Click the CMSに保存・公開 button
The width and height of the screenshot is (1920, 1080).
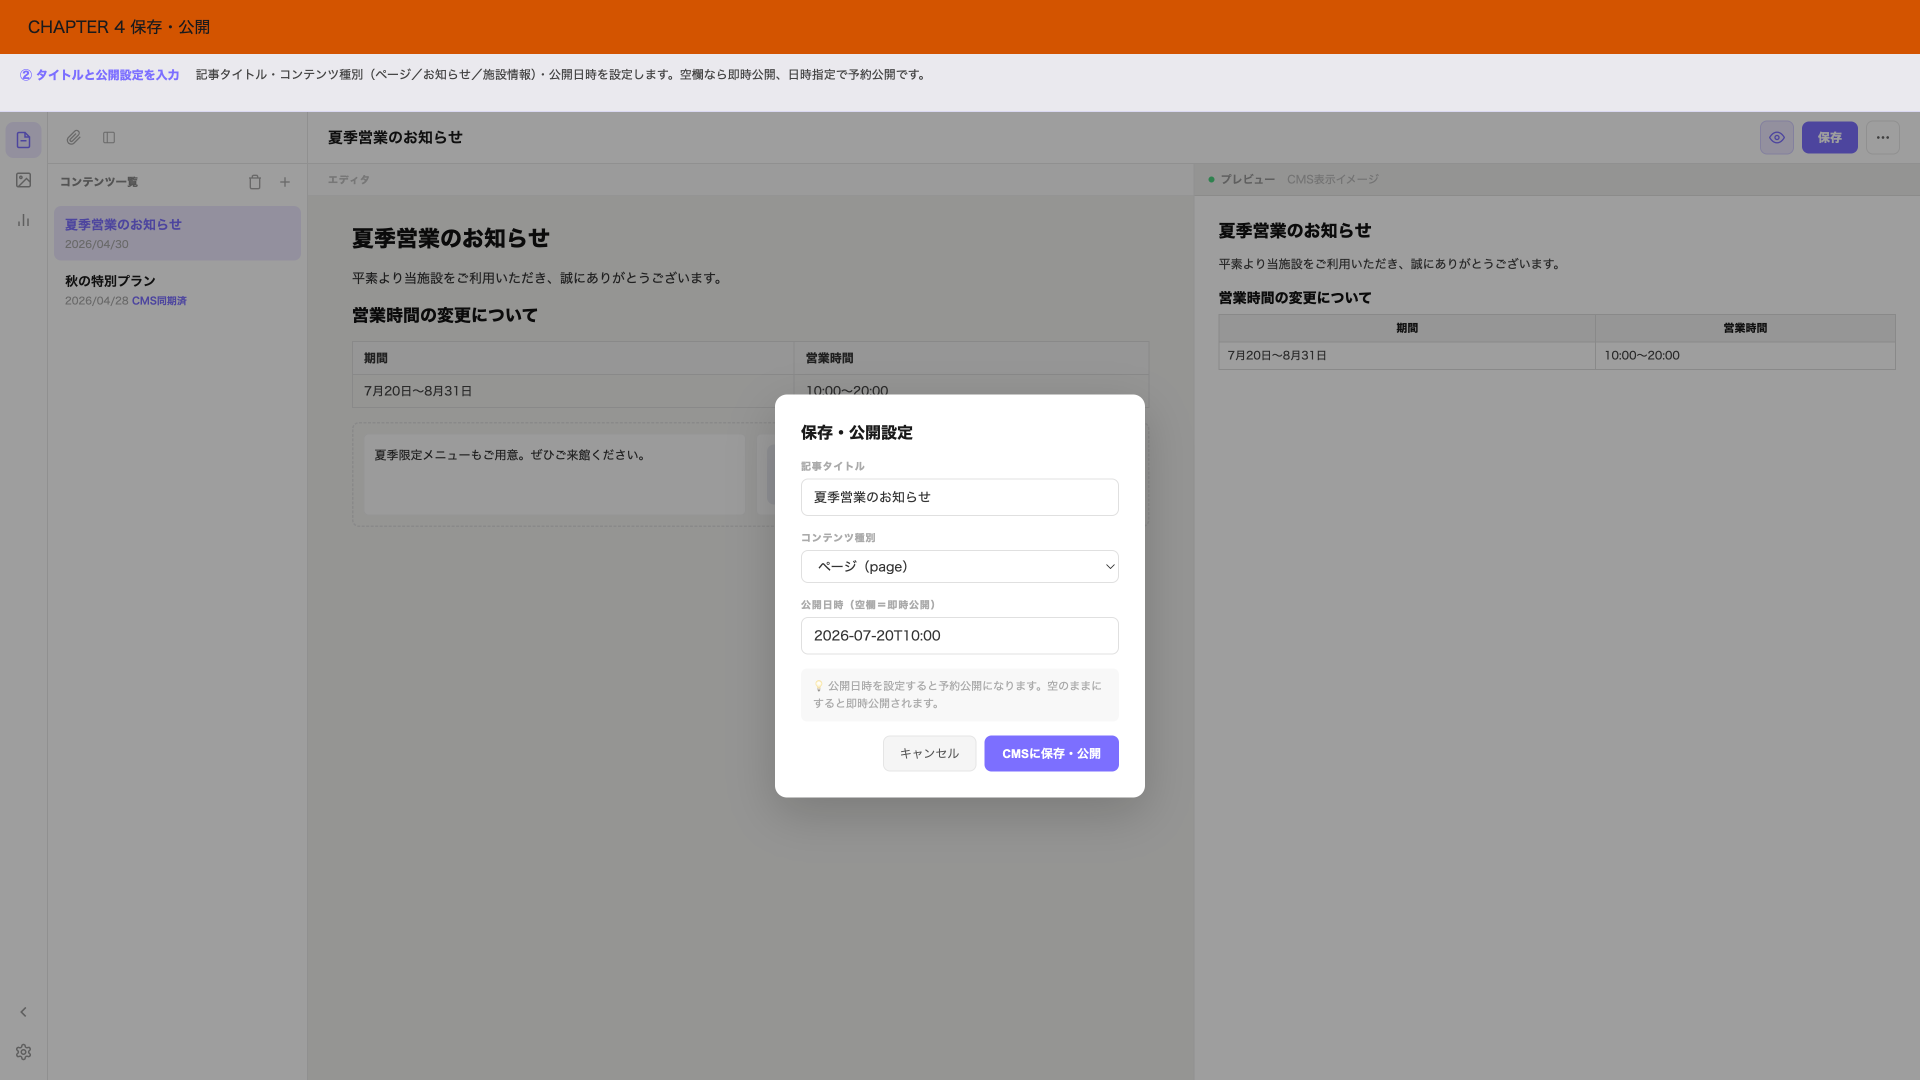tap(1051, 754)
